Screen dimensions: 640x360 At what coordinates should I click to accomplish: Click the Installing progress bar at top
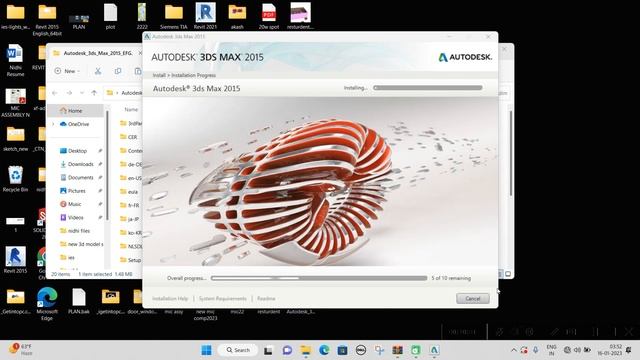point(428,87)
